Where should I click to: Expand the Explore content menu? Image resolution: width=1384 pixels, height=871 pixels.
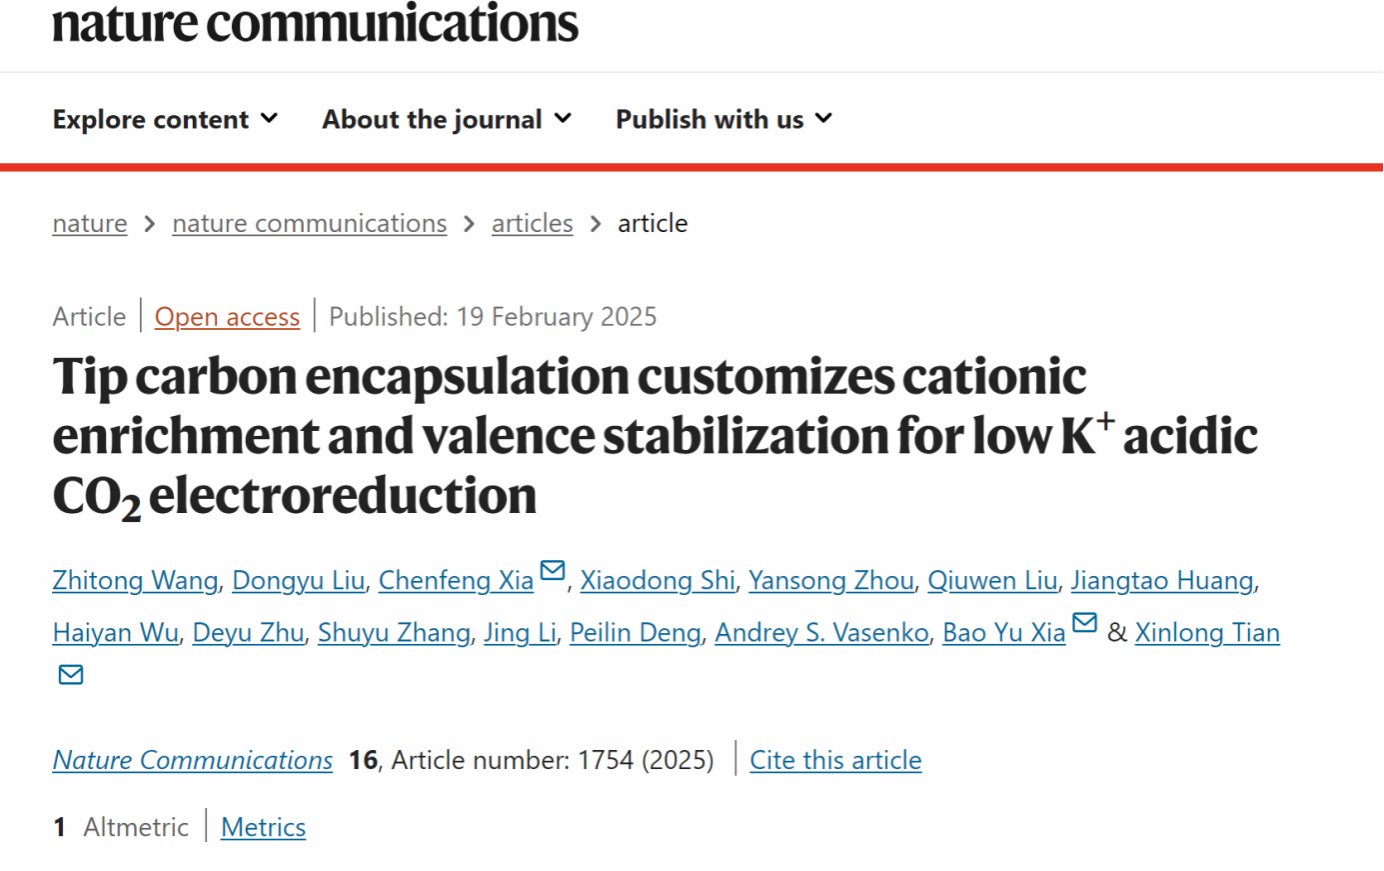click(x=165, y=119)
